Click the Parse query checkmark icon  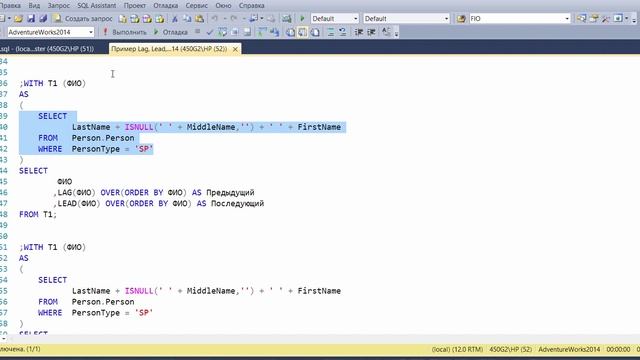tap(210, 32)
